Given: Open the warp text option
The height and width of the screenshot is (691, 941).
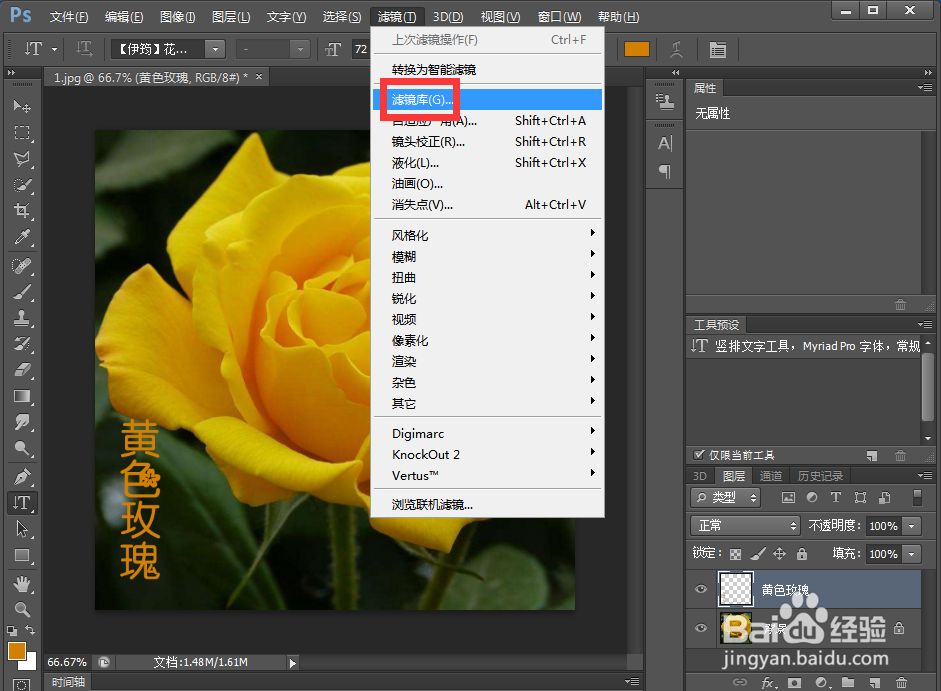Looking at the screenshot, I should pyautogui.click(x=676, y=49).
